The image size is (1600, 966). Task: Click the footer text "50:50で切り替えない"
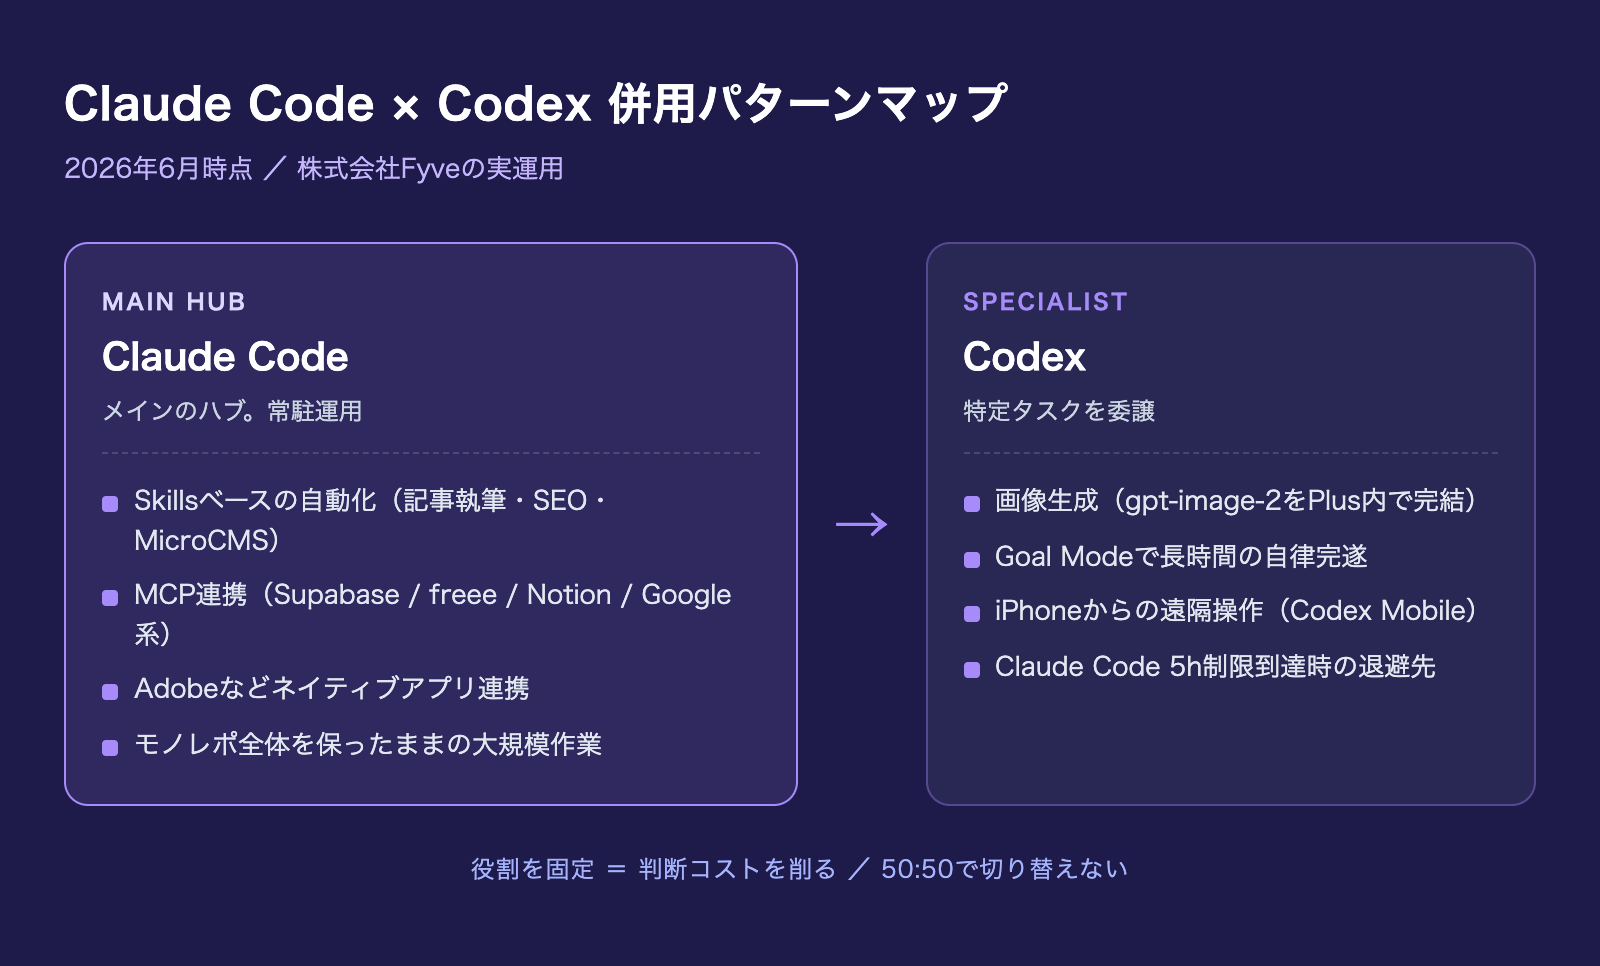tap(1004, 869)
